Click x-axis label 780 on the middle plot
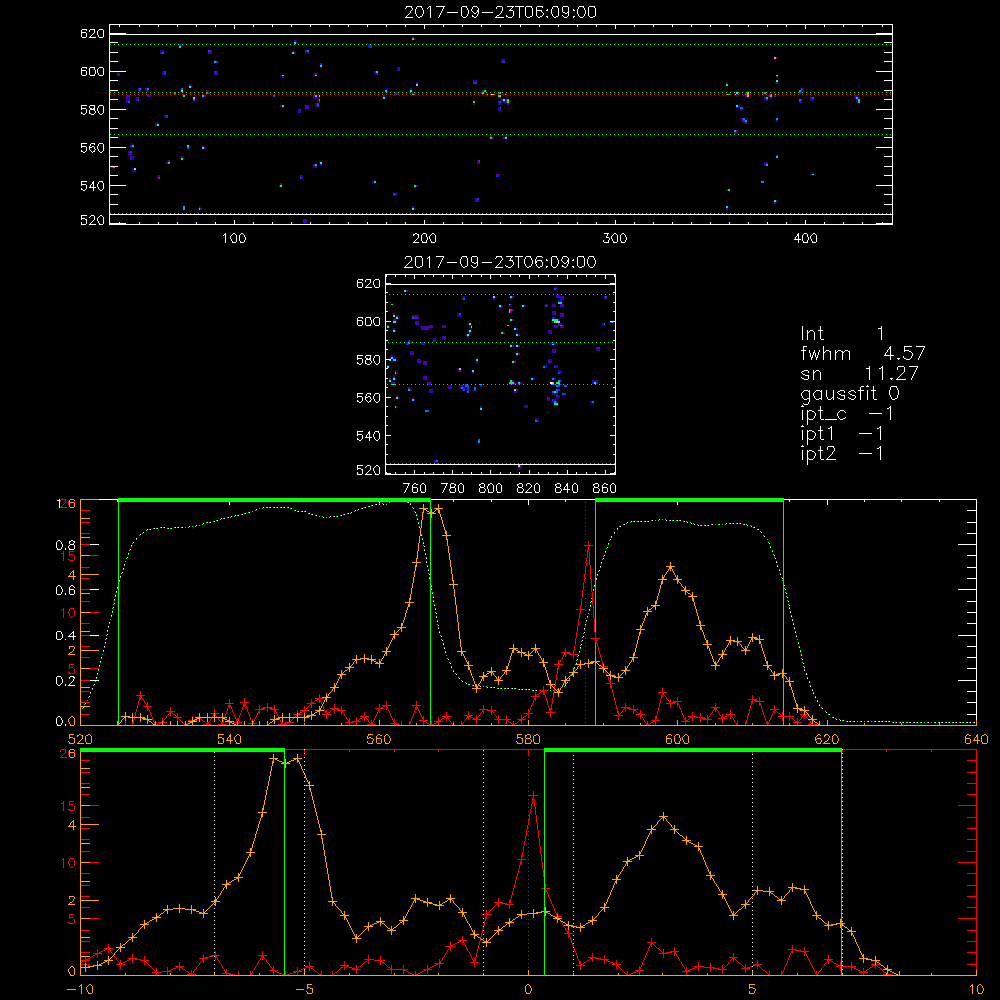The height and width of the screenshot is (1000, 1000). point(453,489)
